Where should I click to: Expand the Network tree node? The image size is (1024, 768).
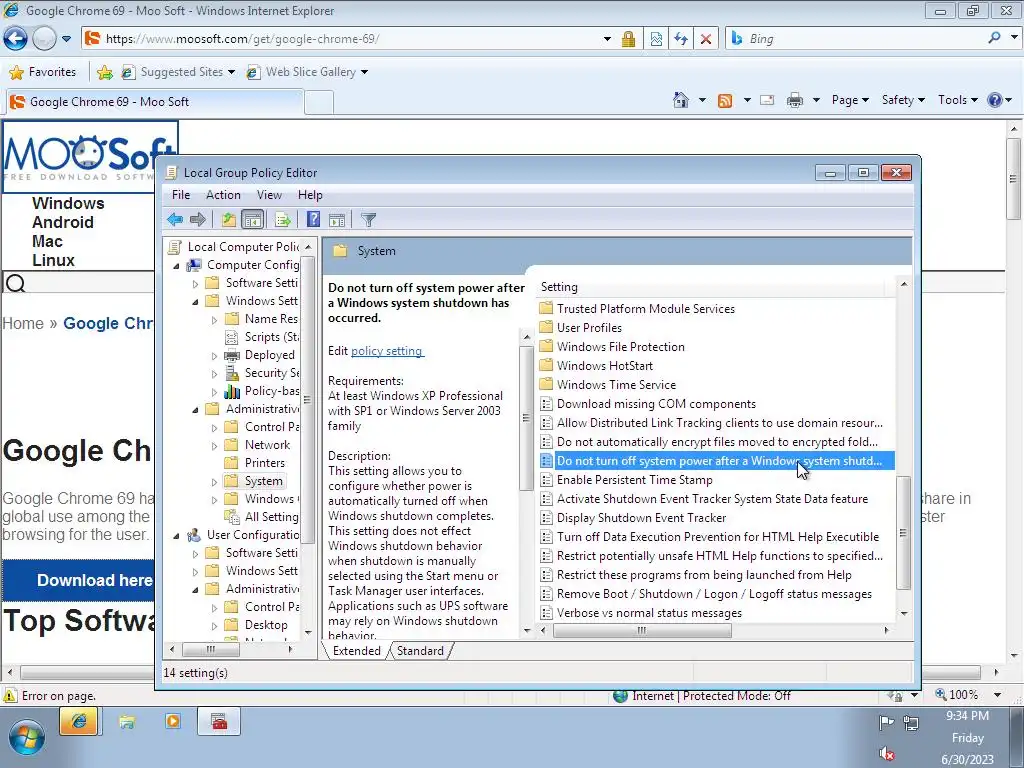214,446
